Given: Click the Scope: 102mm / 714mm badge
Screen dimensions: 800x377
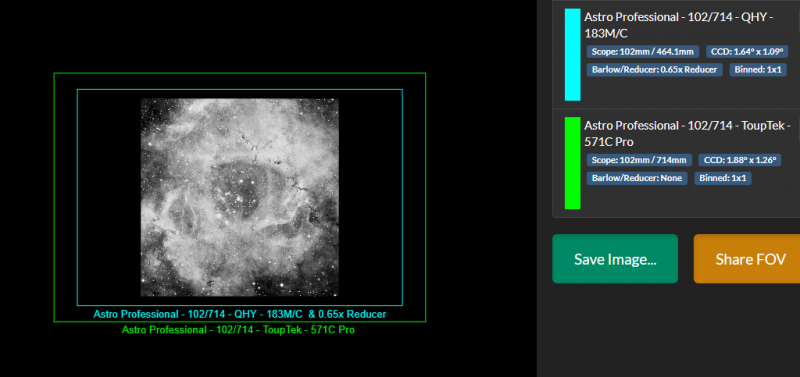Looking at the screenshot, I should coord(639,160).
